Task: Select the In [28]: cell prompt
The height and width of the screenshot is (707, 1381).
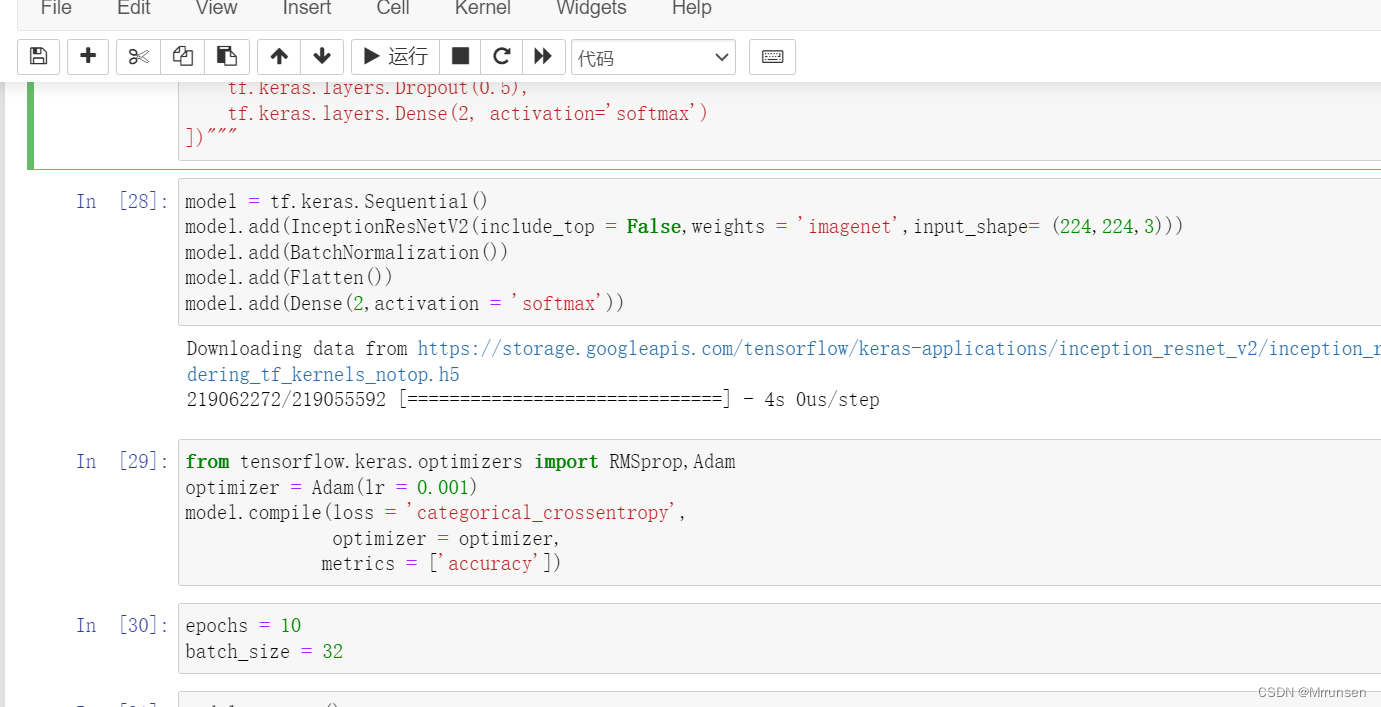Action: coord(122,201)
